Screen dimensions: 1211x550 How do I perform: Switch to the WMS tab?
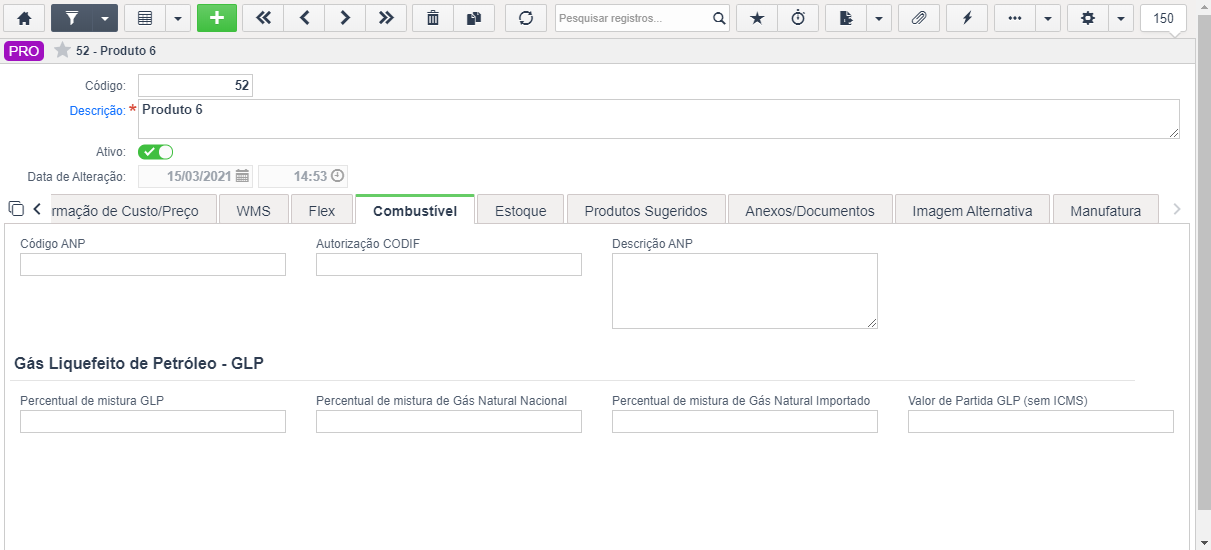click(x=254, y=211)
